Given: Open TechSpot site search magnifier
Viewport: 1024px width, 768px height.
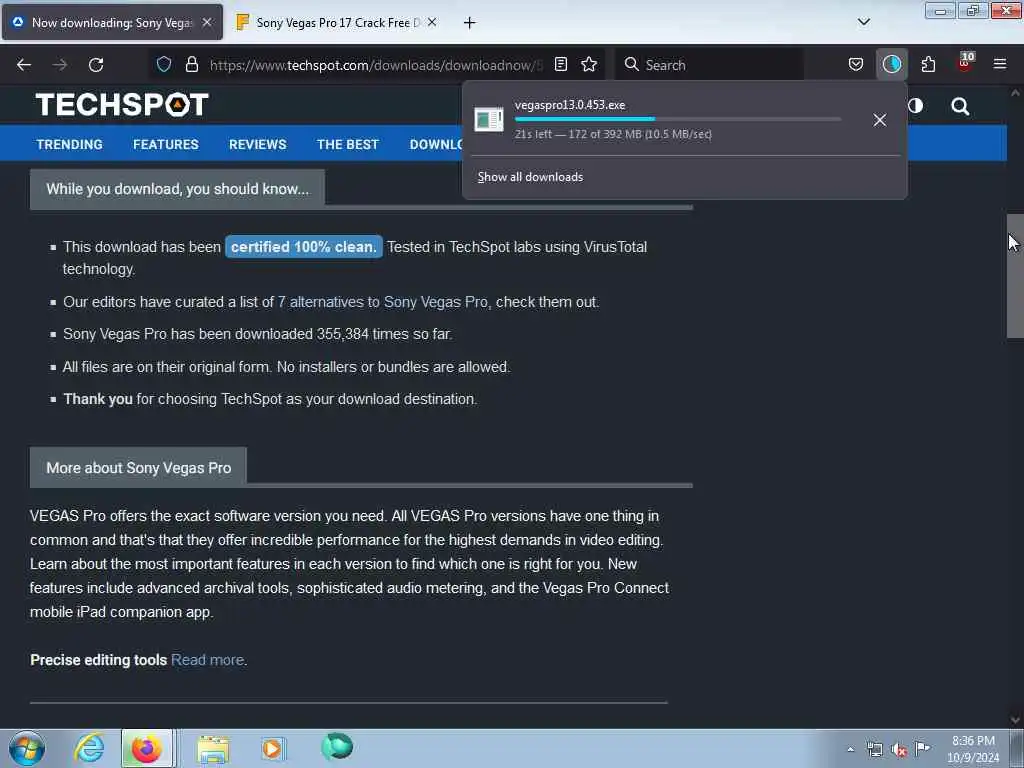Looking at the screenshot, I should pos(960,106).
